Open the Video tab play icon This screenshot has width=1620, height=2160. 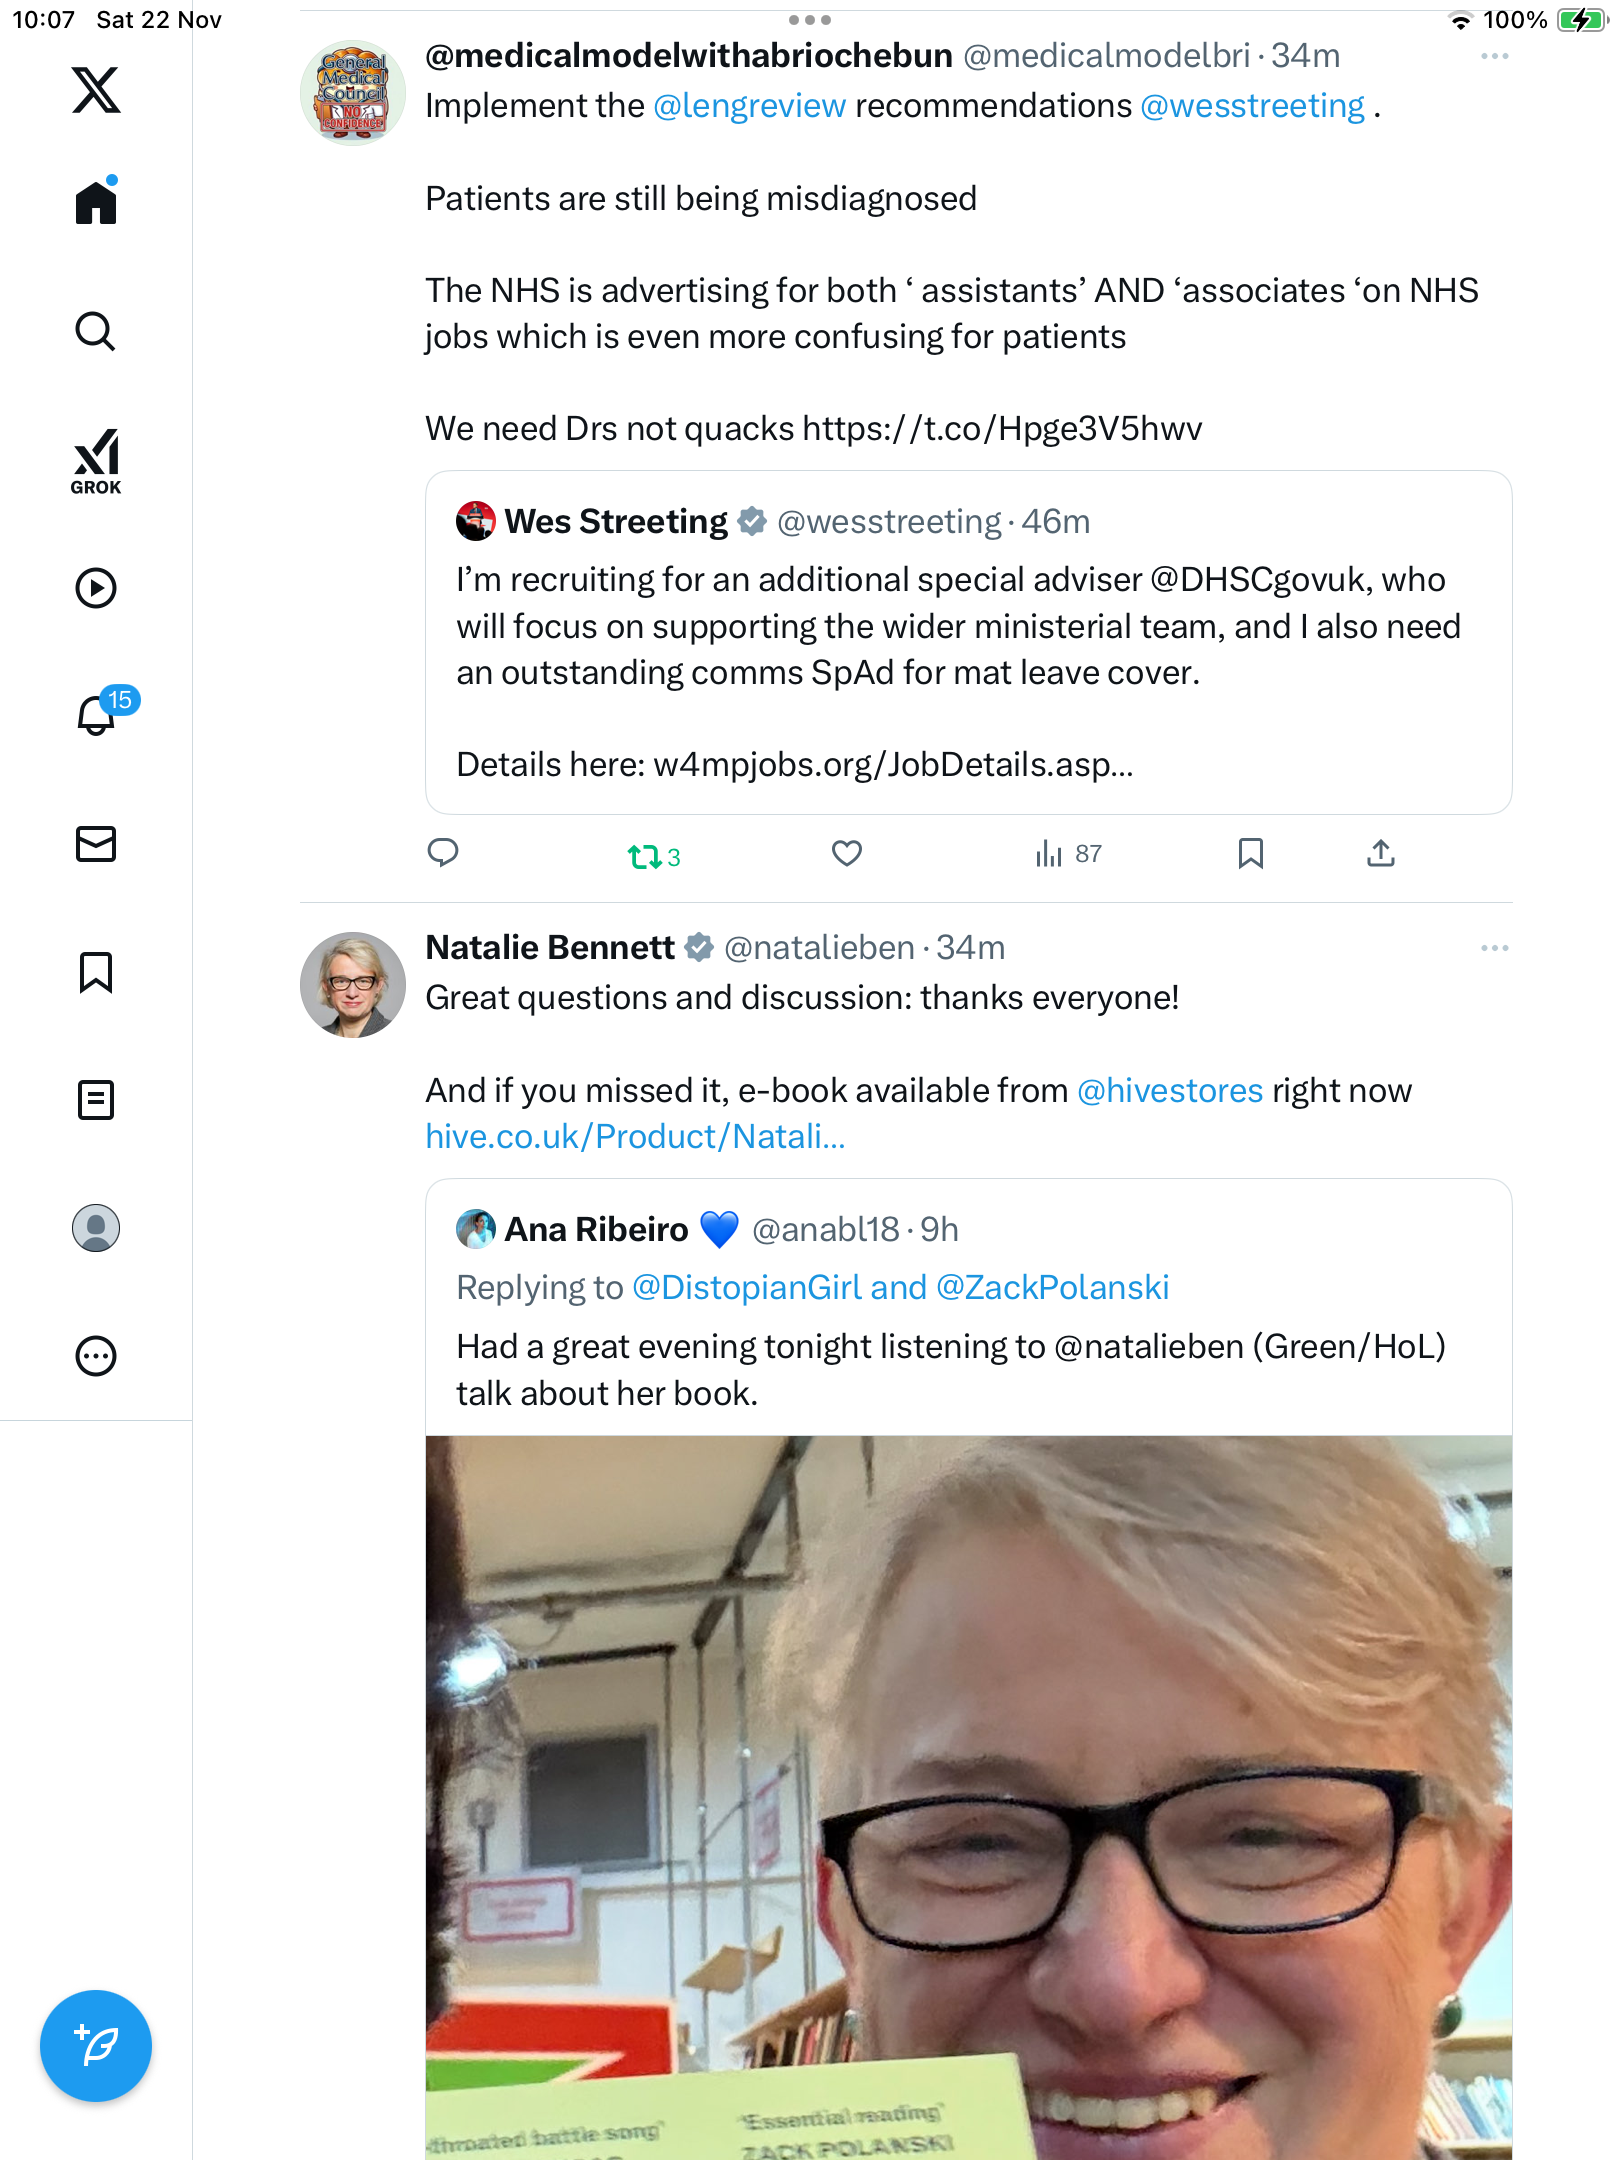click(96, 588)
